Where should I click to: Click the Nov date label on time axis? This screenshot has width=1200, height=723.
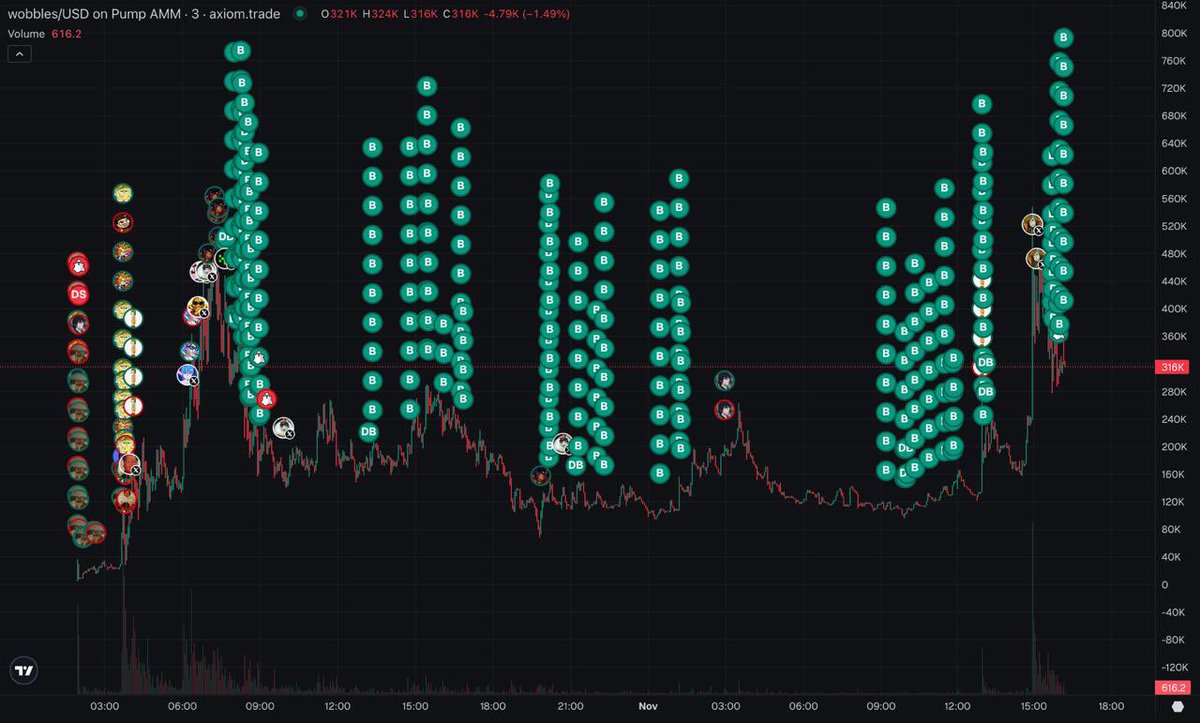coord(648,705)
